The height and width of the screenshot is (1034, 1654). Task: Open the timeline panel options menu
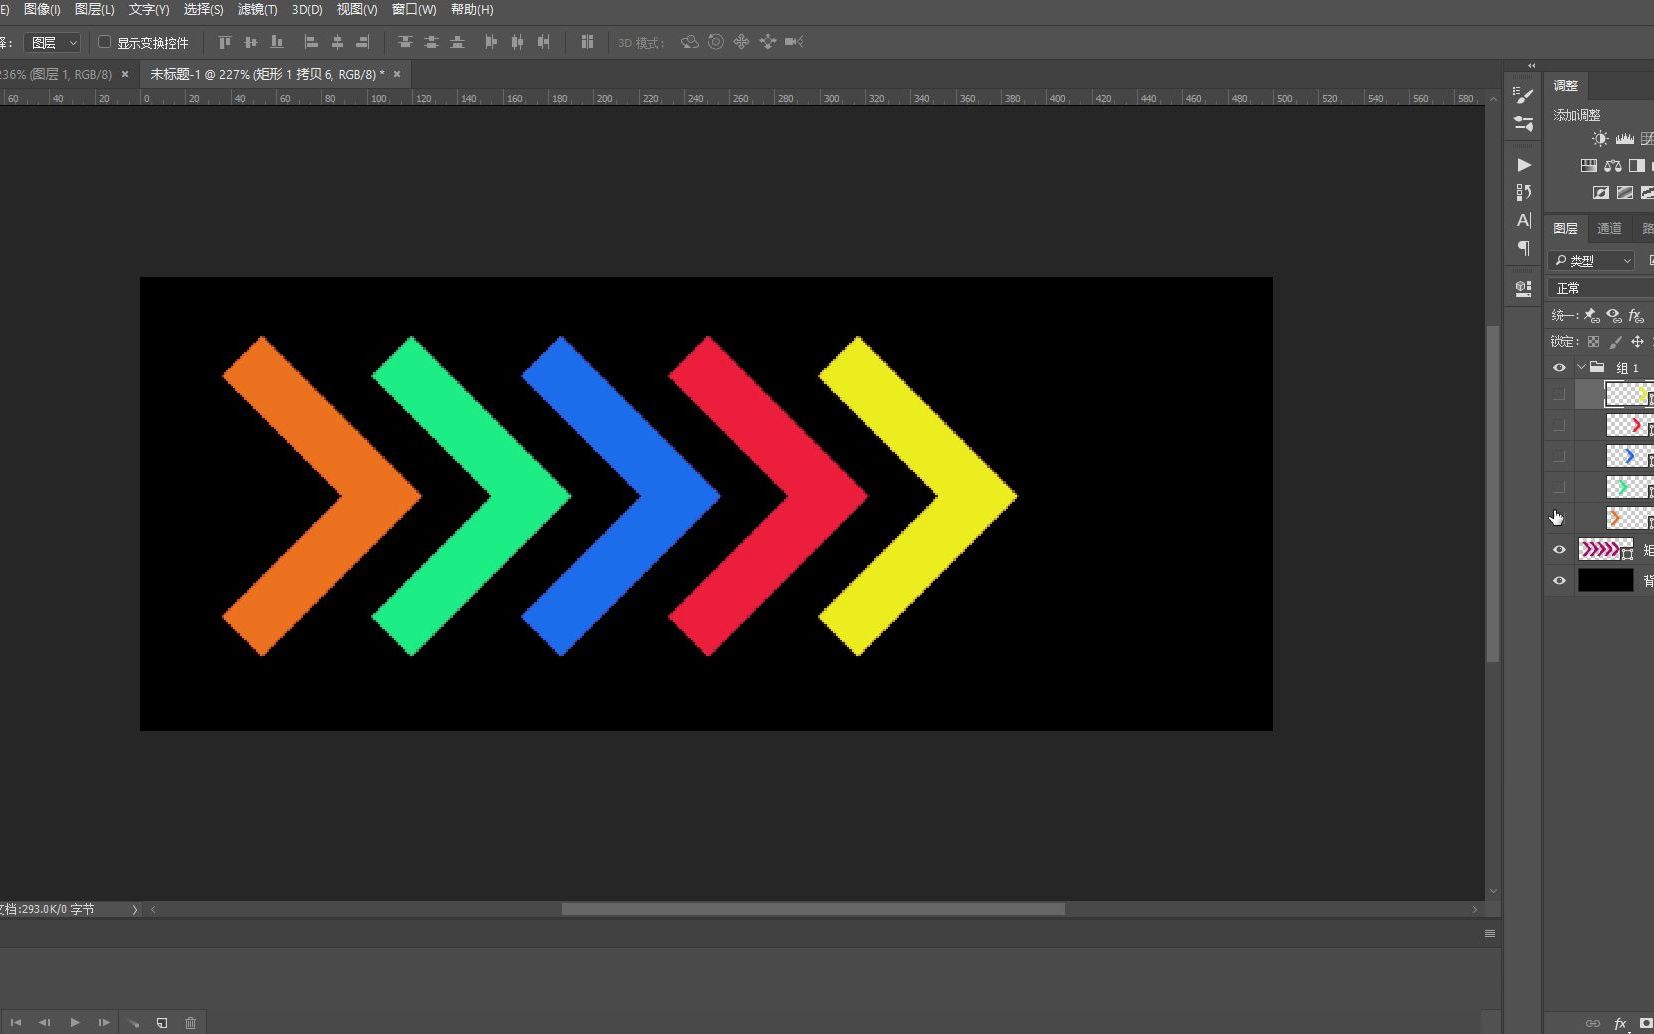coord(1489,933)
